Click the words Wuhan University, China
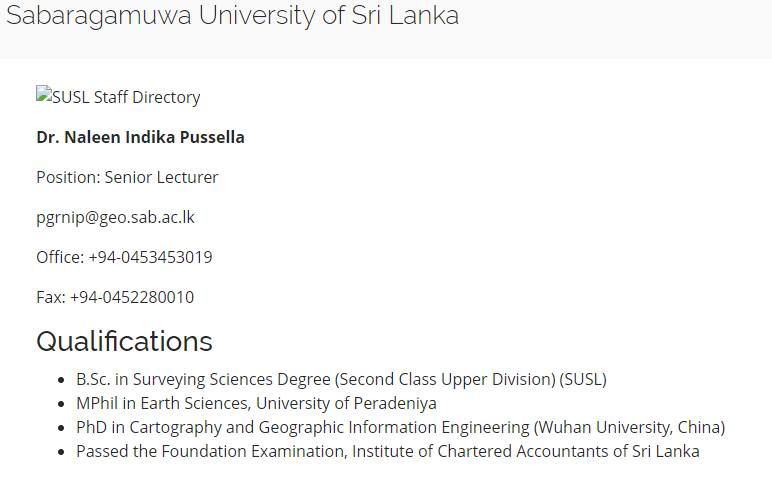This screenshot has width=772, height=483. pyautogui.click(x=630, y=427)
